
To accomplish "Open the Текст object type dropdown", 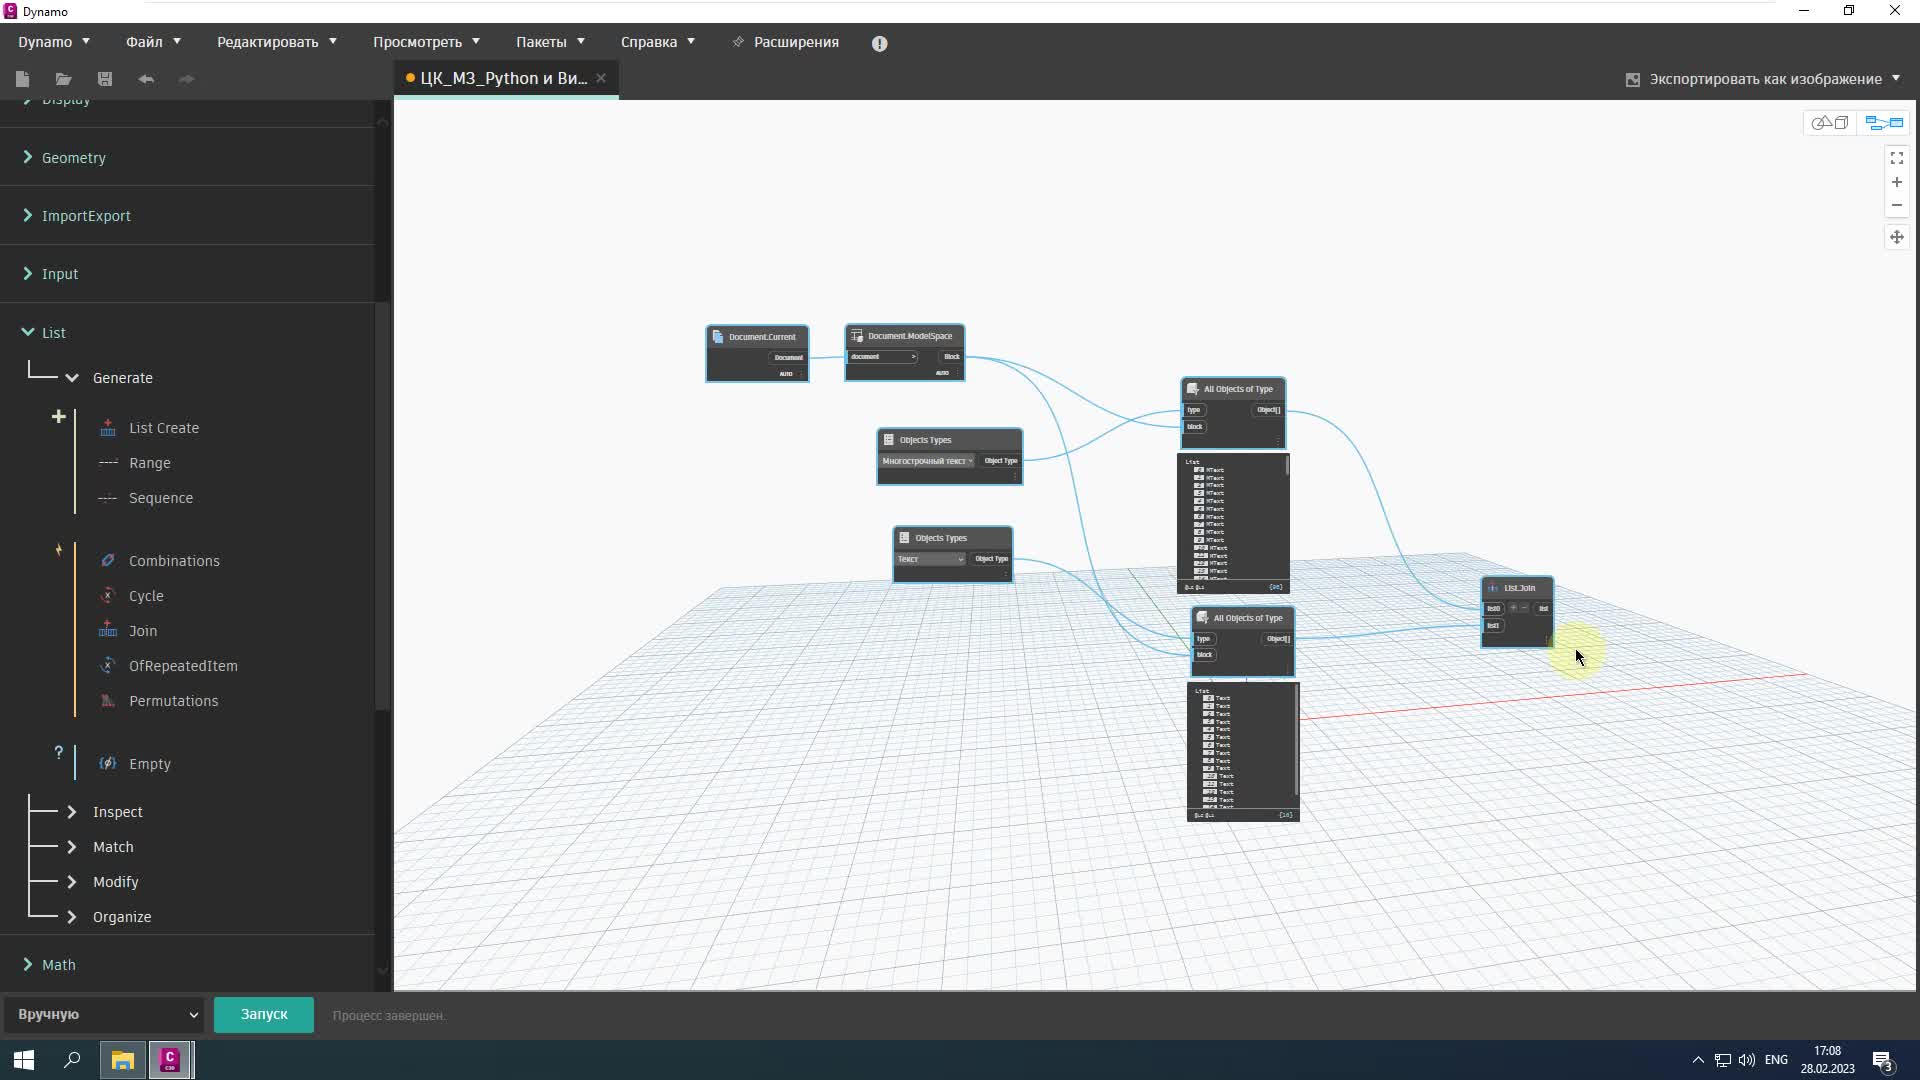I will 930,559.
